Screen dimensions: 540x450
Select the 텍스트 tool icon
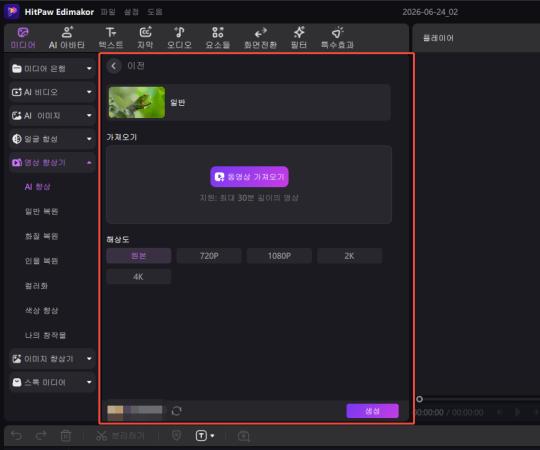111,32
